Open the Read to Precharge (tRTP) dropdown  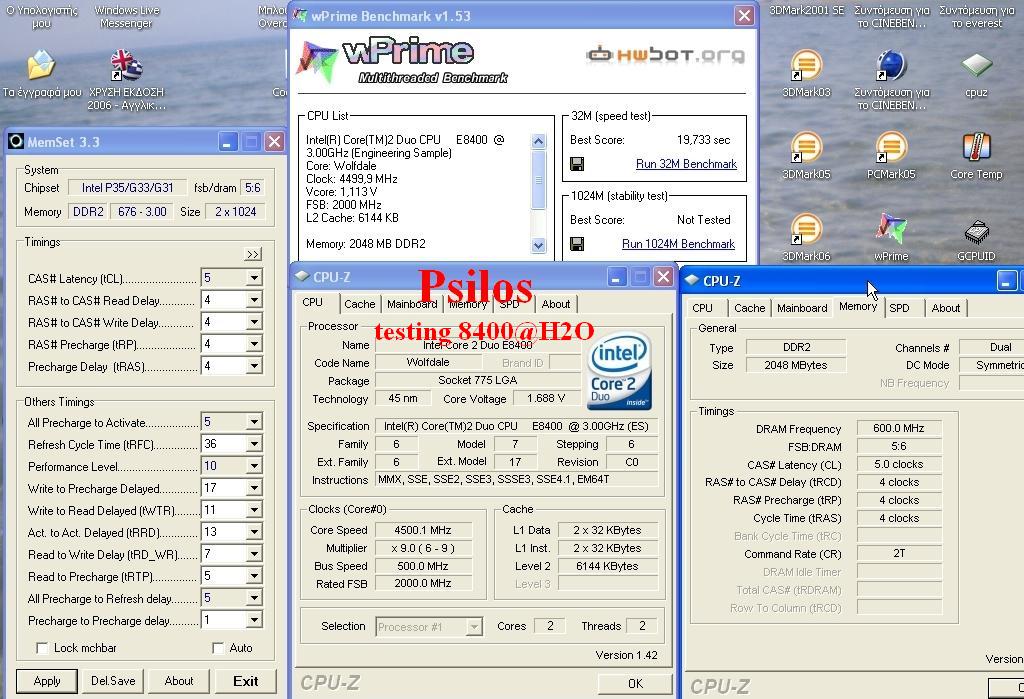coord(254,576)
